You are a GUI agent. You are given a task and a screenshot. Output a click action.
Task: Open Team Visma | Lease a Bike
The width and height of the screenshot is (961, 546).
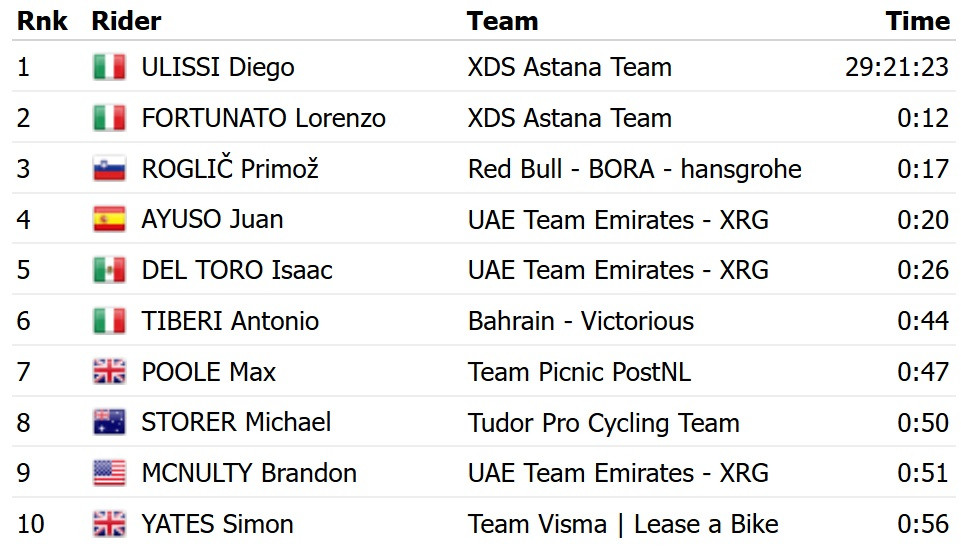tap(623, 525)
